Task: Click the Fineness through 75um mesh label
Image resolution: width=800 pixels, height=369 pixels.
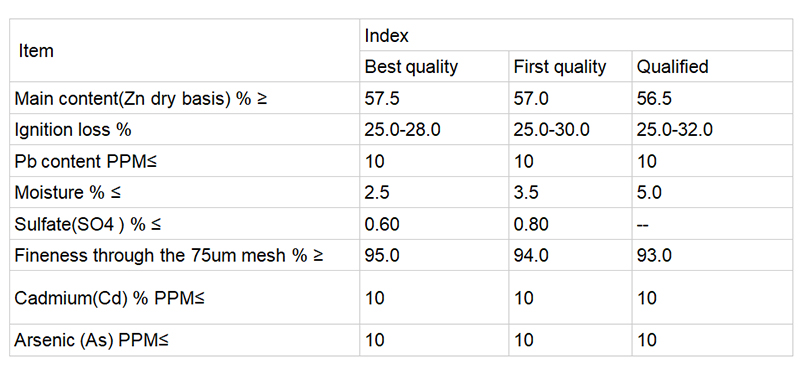Action: (x=185, y=255)
